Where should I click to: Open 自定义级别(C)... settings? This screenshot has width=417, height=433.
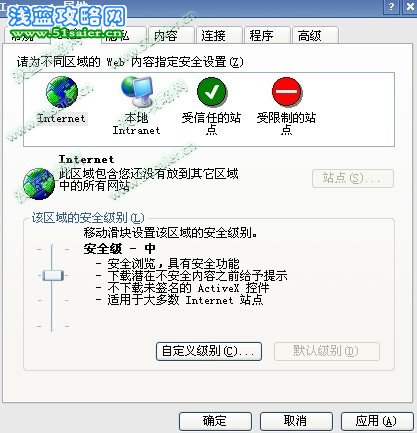209,351
